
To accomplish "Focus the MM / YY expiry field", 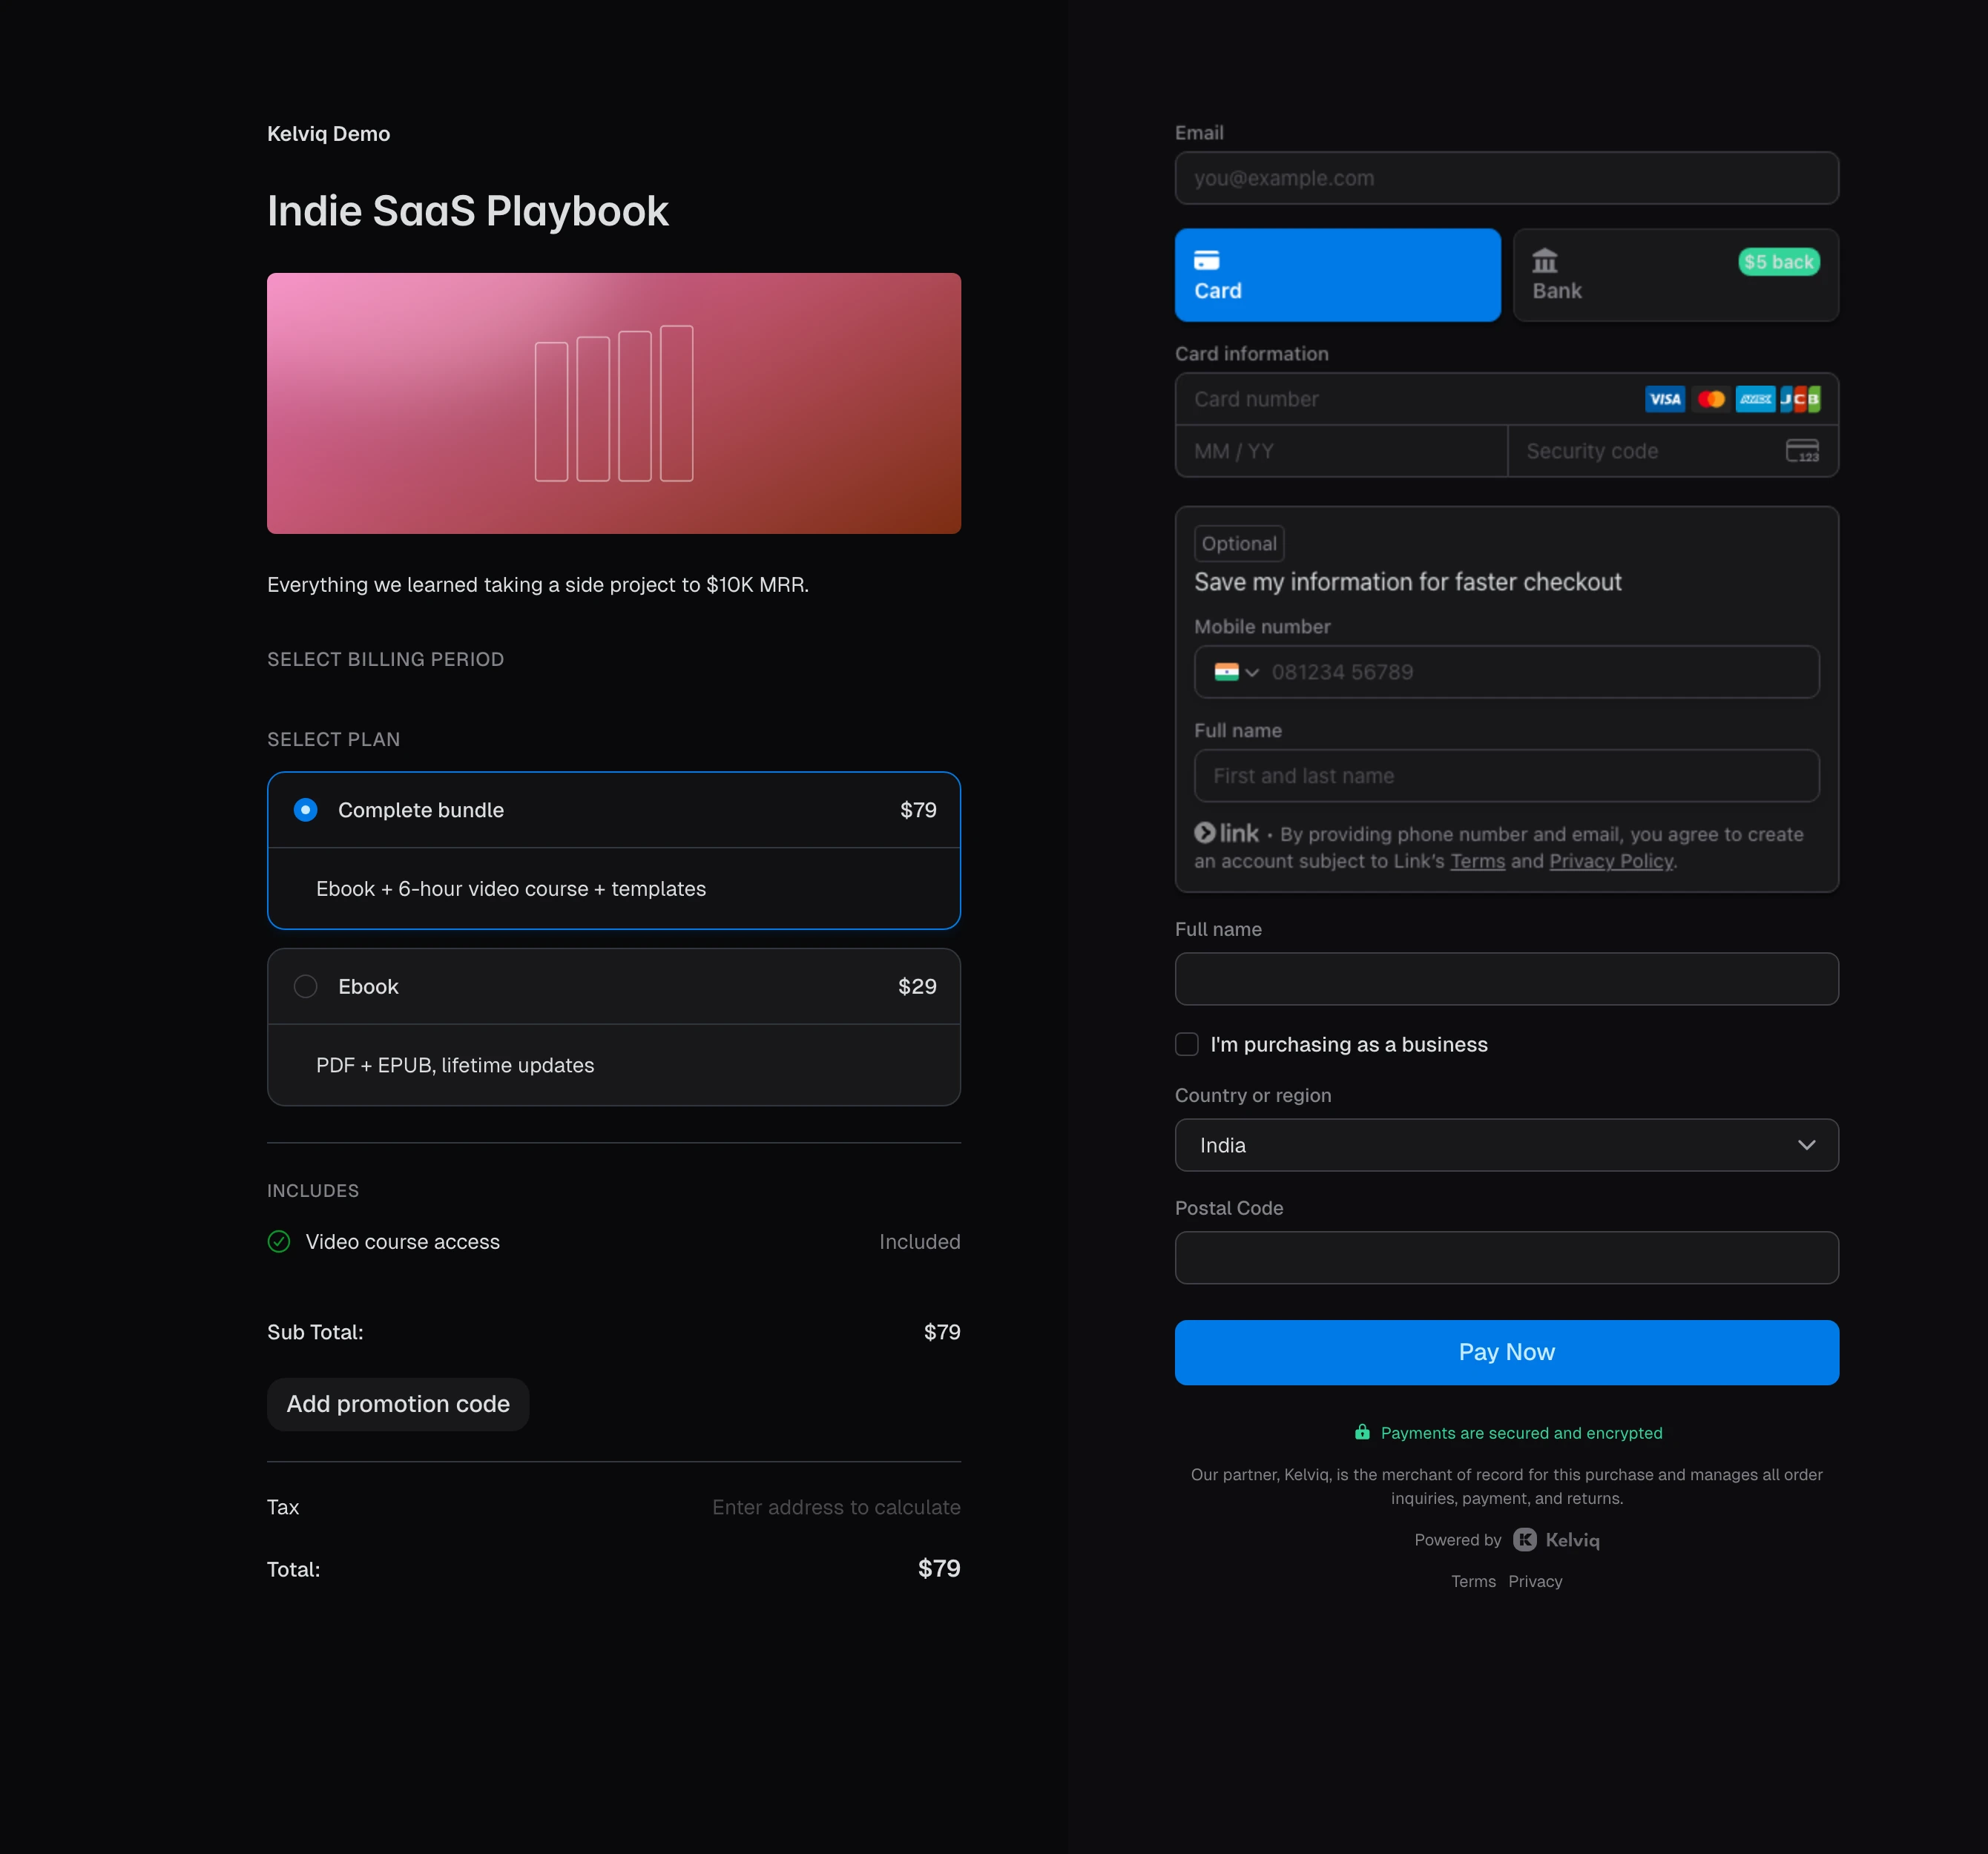I will [1341, 451].
